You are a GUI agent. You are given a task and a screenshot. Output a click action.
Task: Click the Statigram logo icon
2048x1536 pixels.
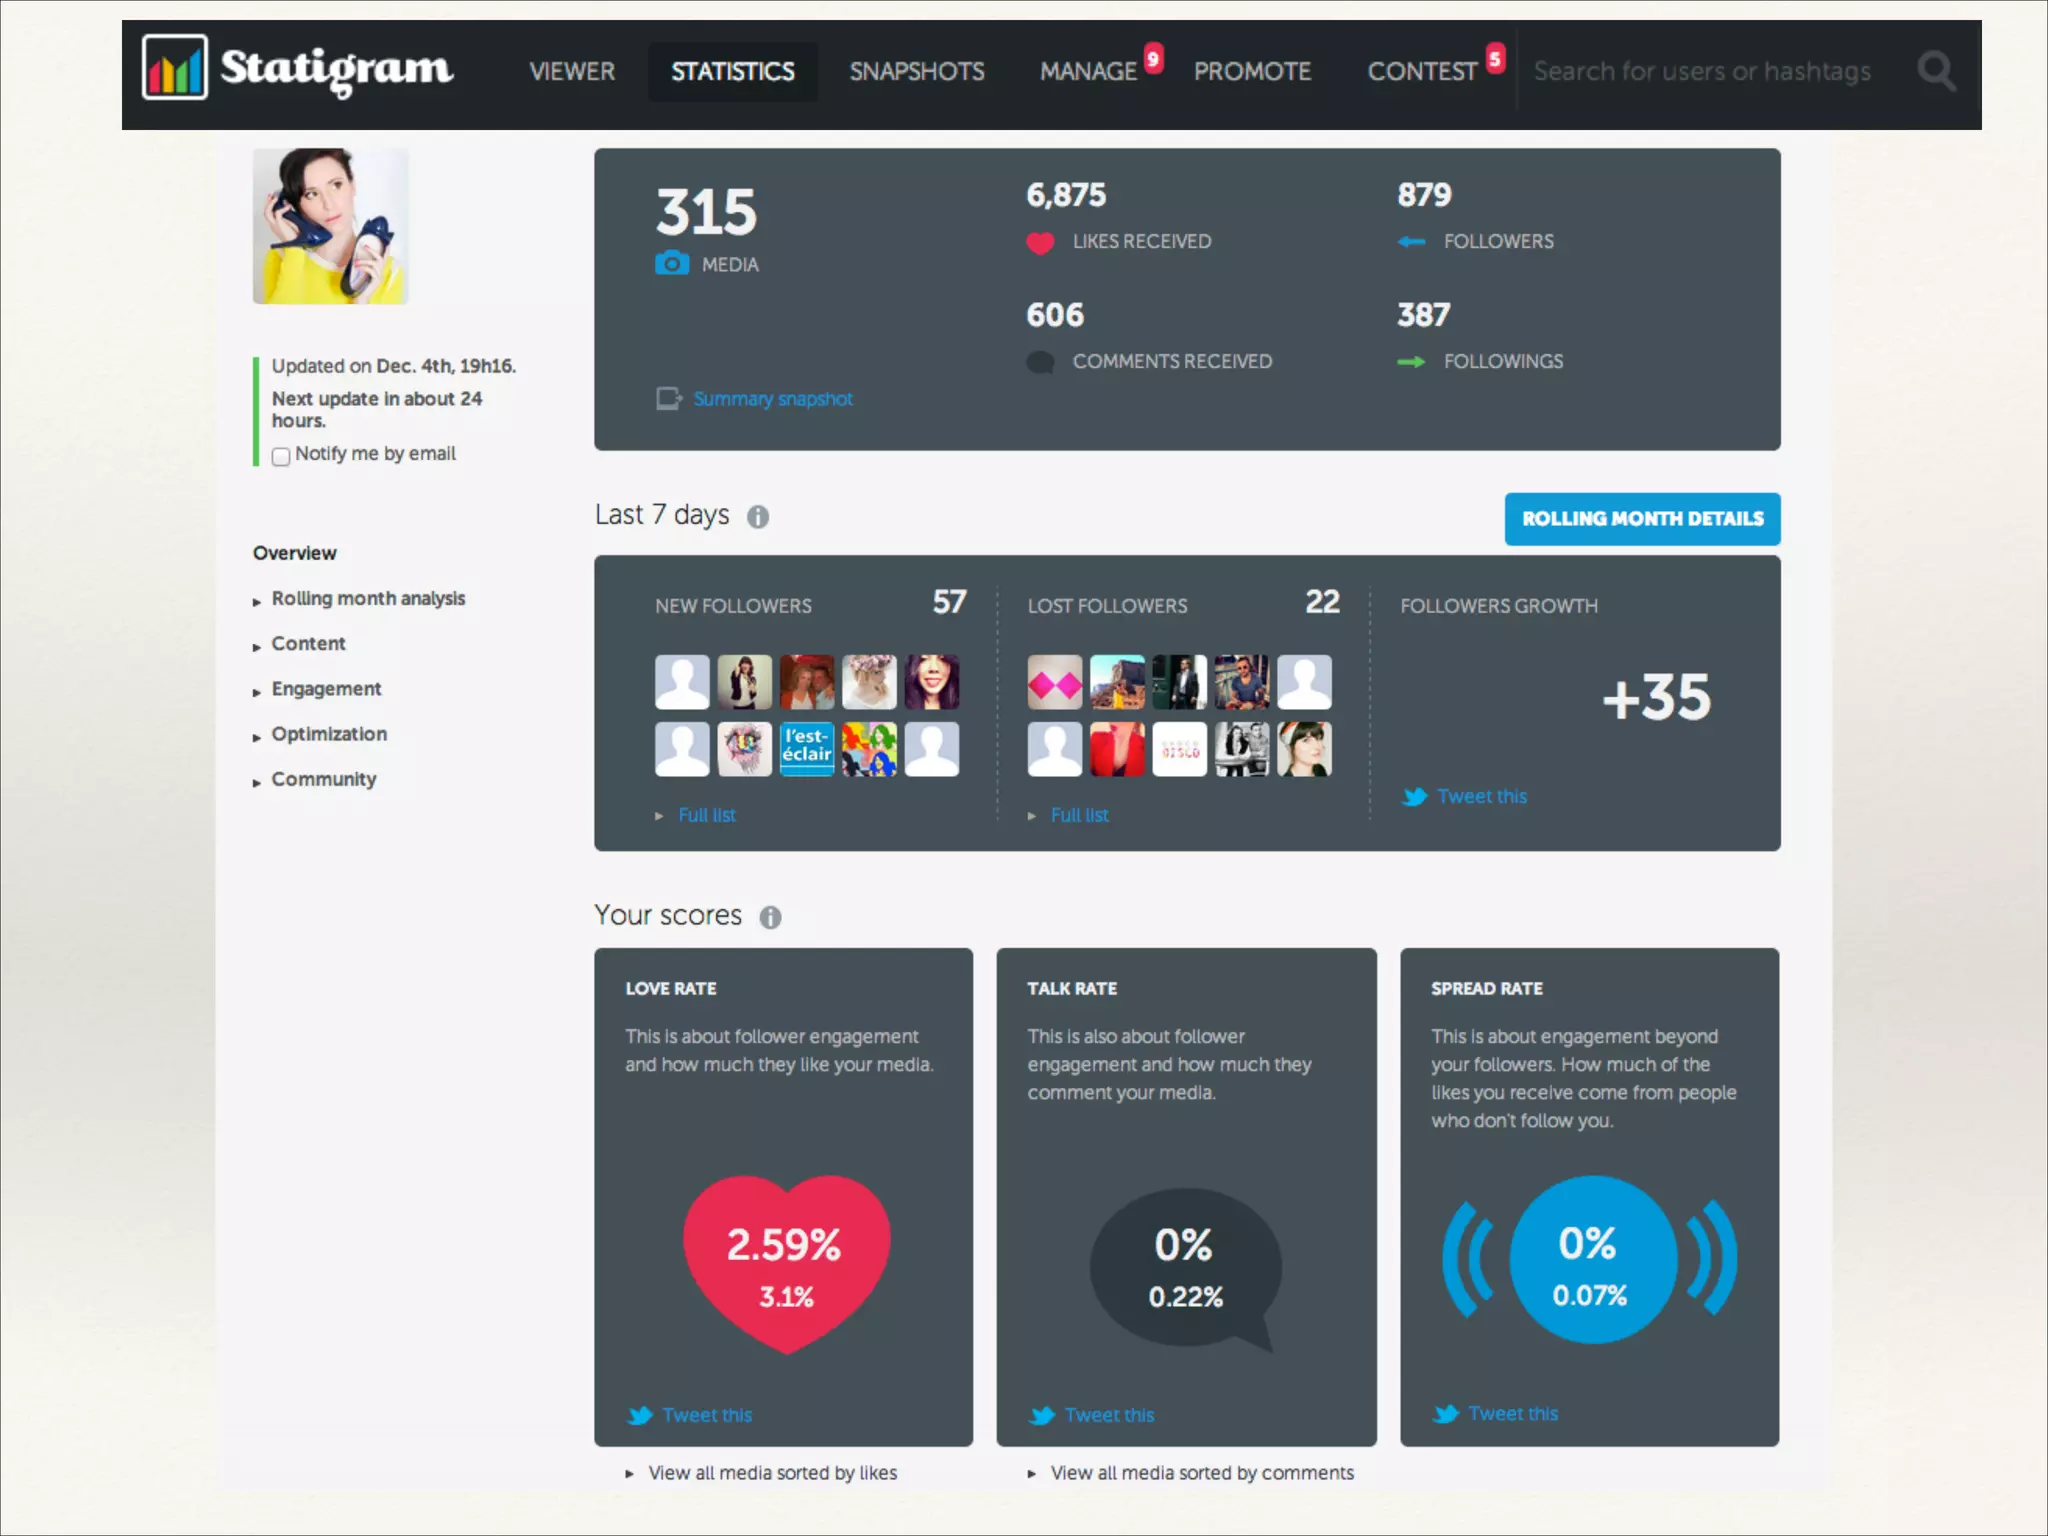pyautogui.click(x=175, y=67)
